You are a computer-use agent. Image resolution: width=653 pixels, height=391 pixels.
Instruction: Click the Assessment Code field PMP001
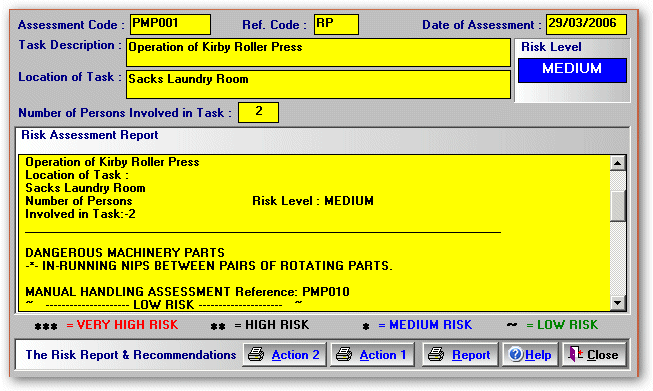[170, 24]
